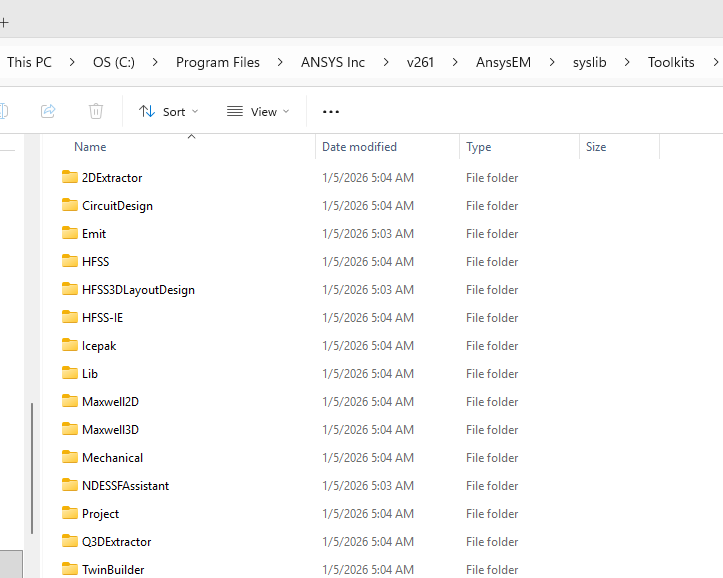
Task: Click the CircuitDesign folder name
Action: pyautogui.click(x=117, y=206)
